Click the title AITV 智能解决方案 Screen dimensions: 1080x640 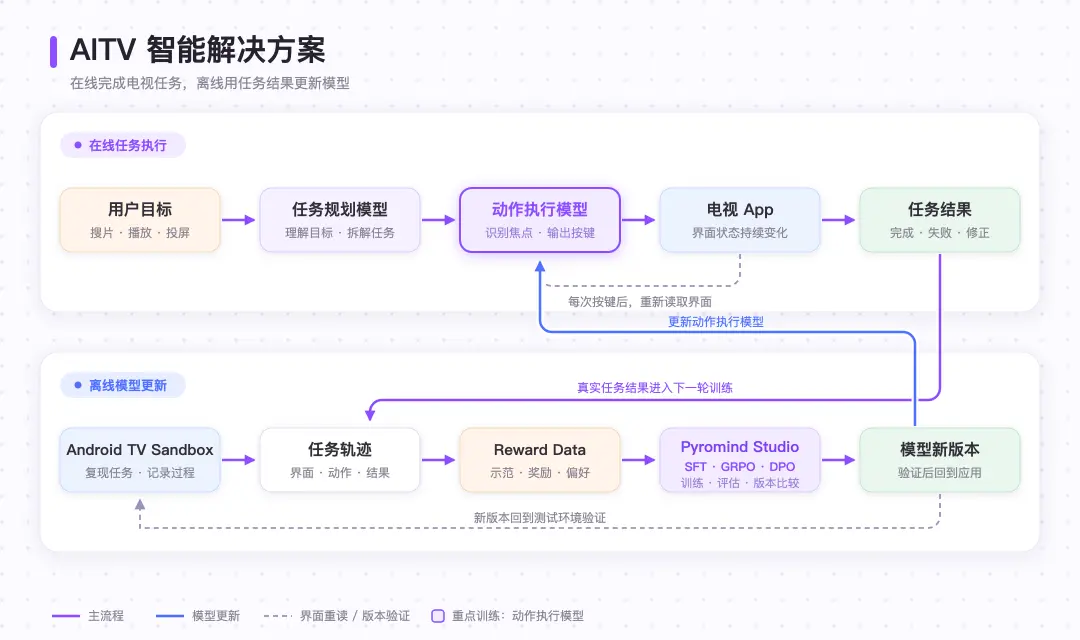point(198,50)
